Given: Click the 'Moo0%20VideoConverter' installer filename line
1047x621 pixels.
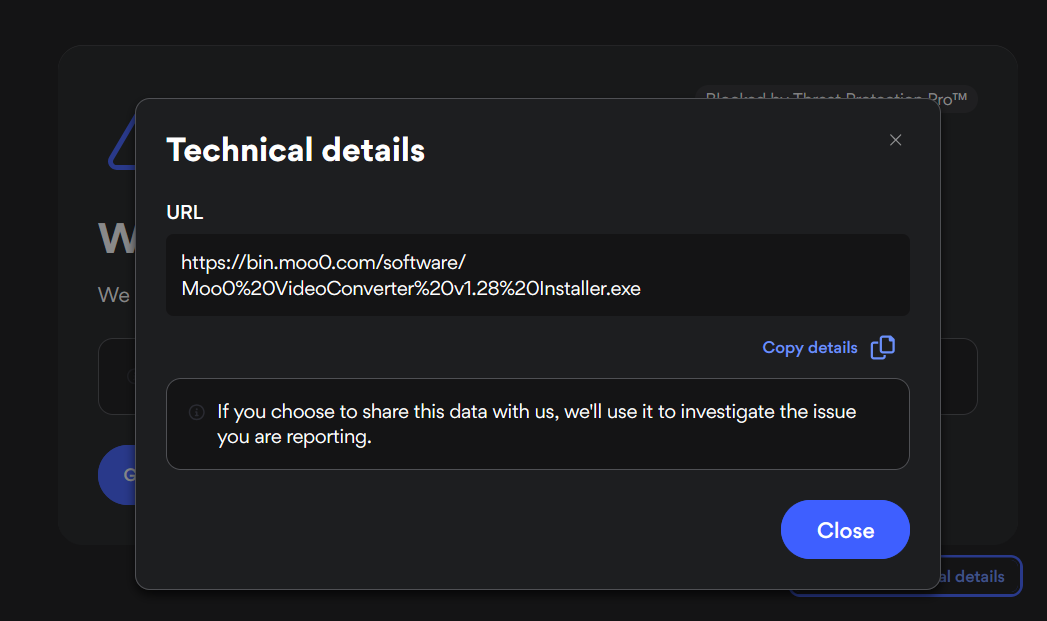Looking at the screenshot, I should coord(411,288).
